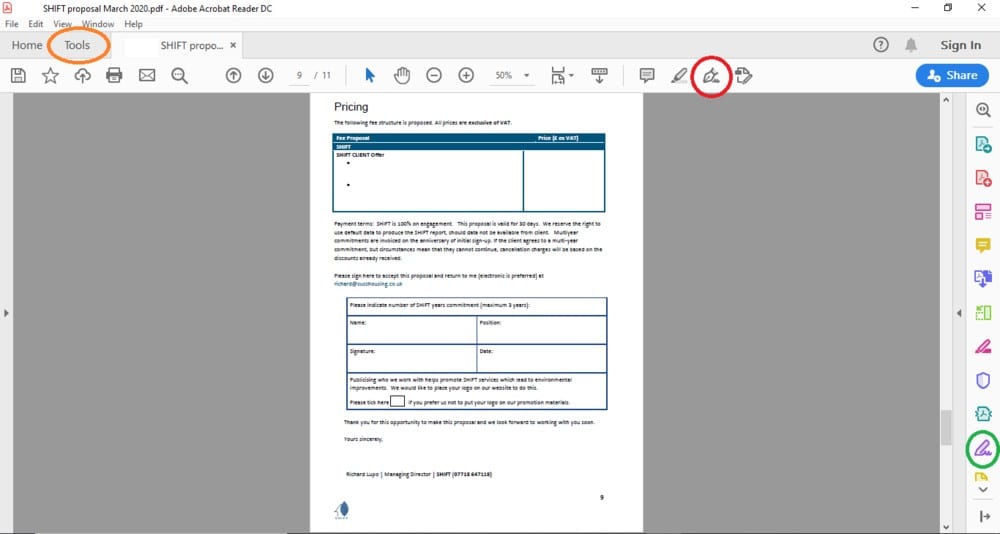This screenshot has width=1000, height=534.
Task: Open the Fill & Sign tool in the right pane
Action: click(983, 448)
